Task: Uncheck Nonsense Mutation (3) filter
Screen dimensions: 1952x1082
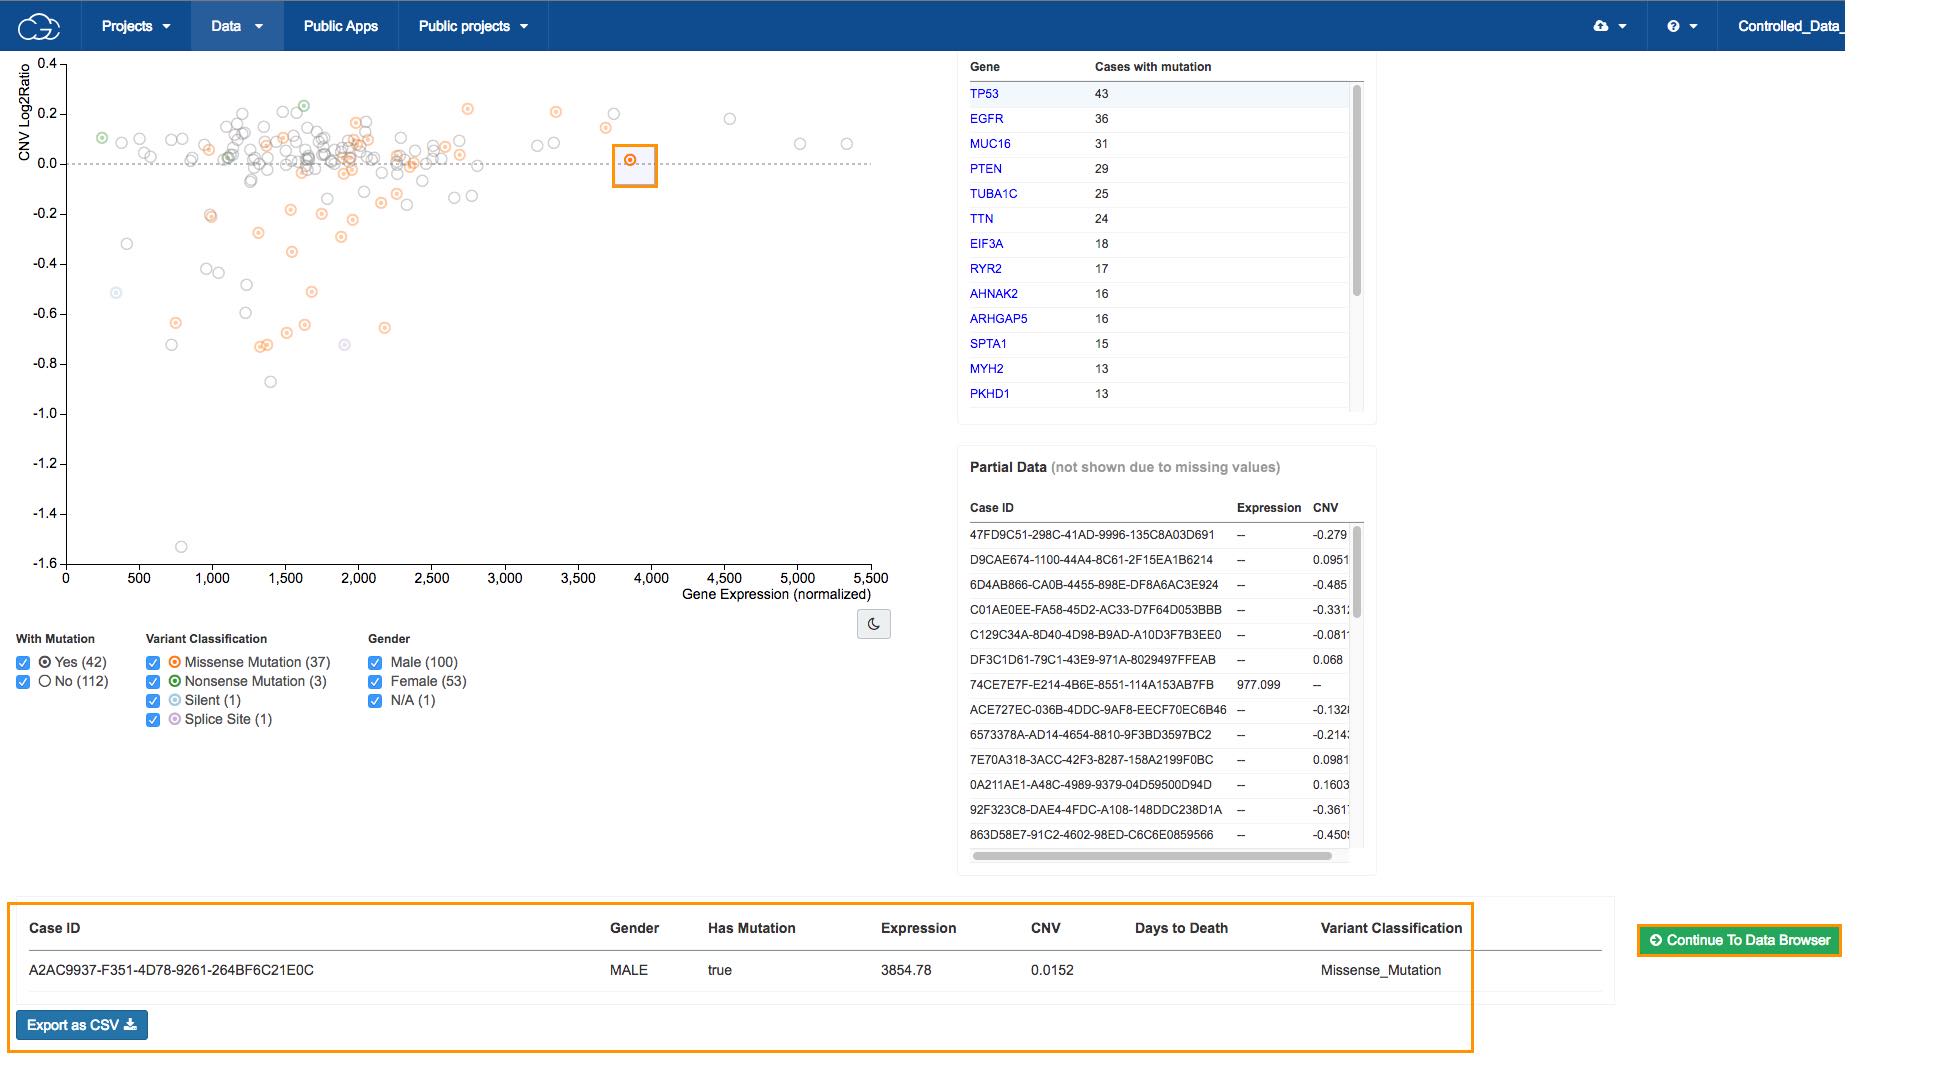Action: click(153, 682)
